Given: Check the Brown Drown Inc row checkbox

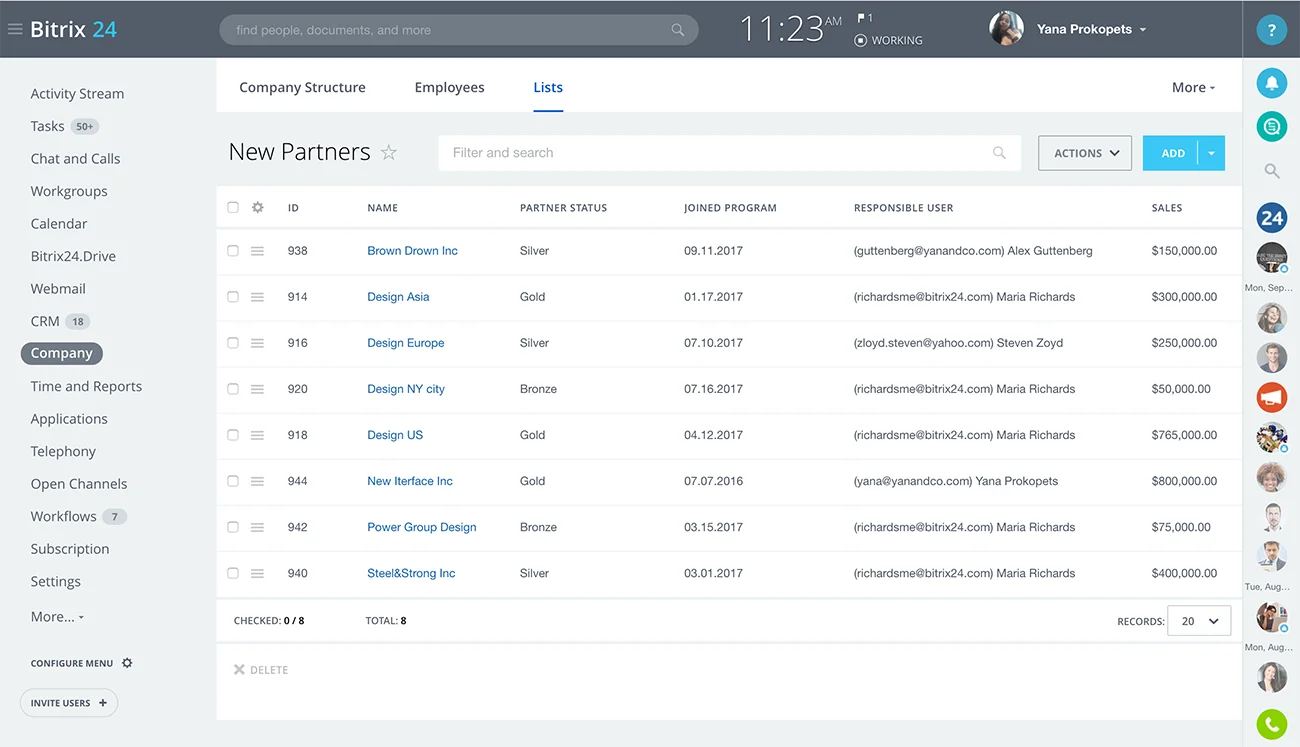Looking at the screenshot, I should [233, 251].
